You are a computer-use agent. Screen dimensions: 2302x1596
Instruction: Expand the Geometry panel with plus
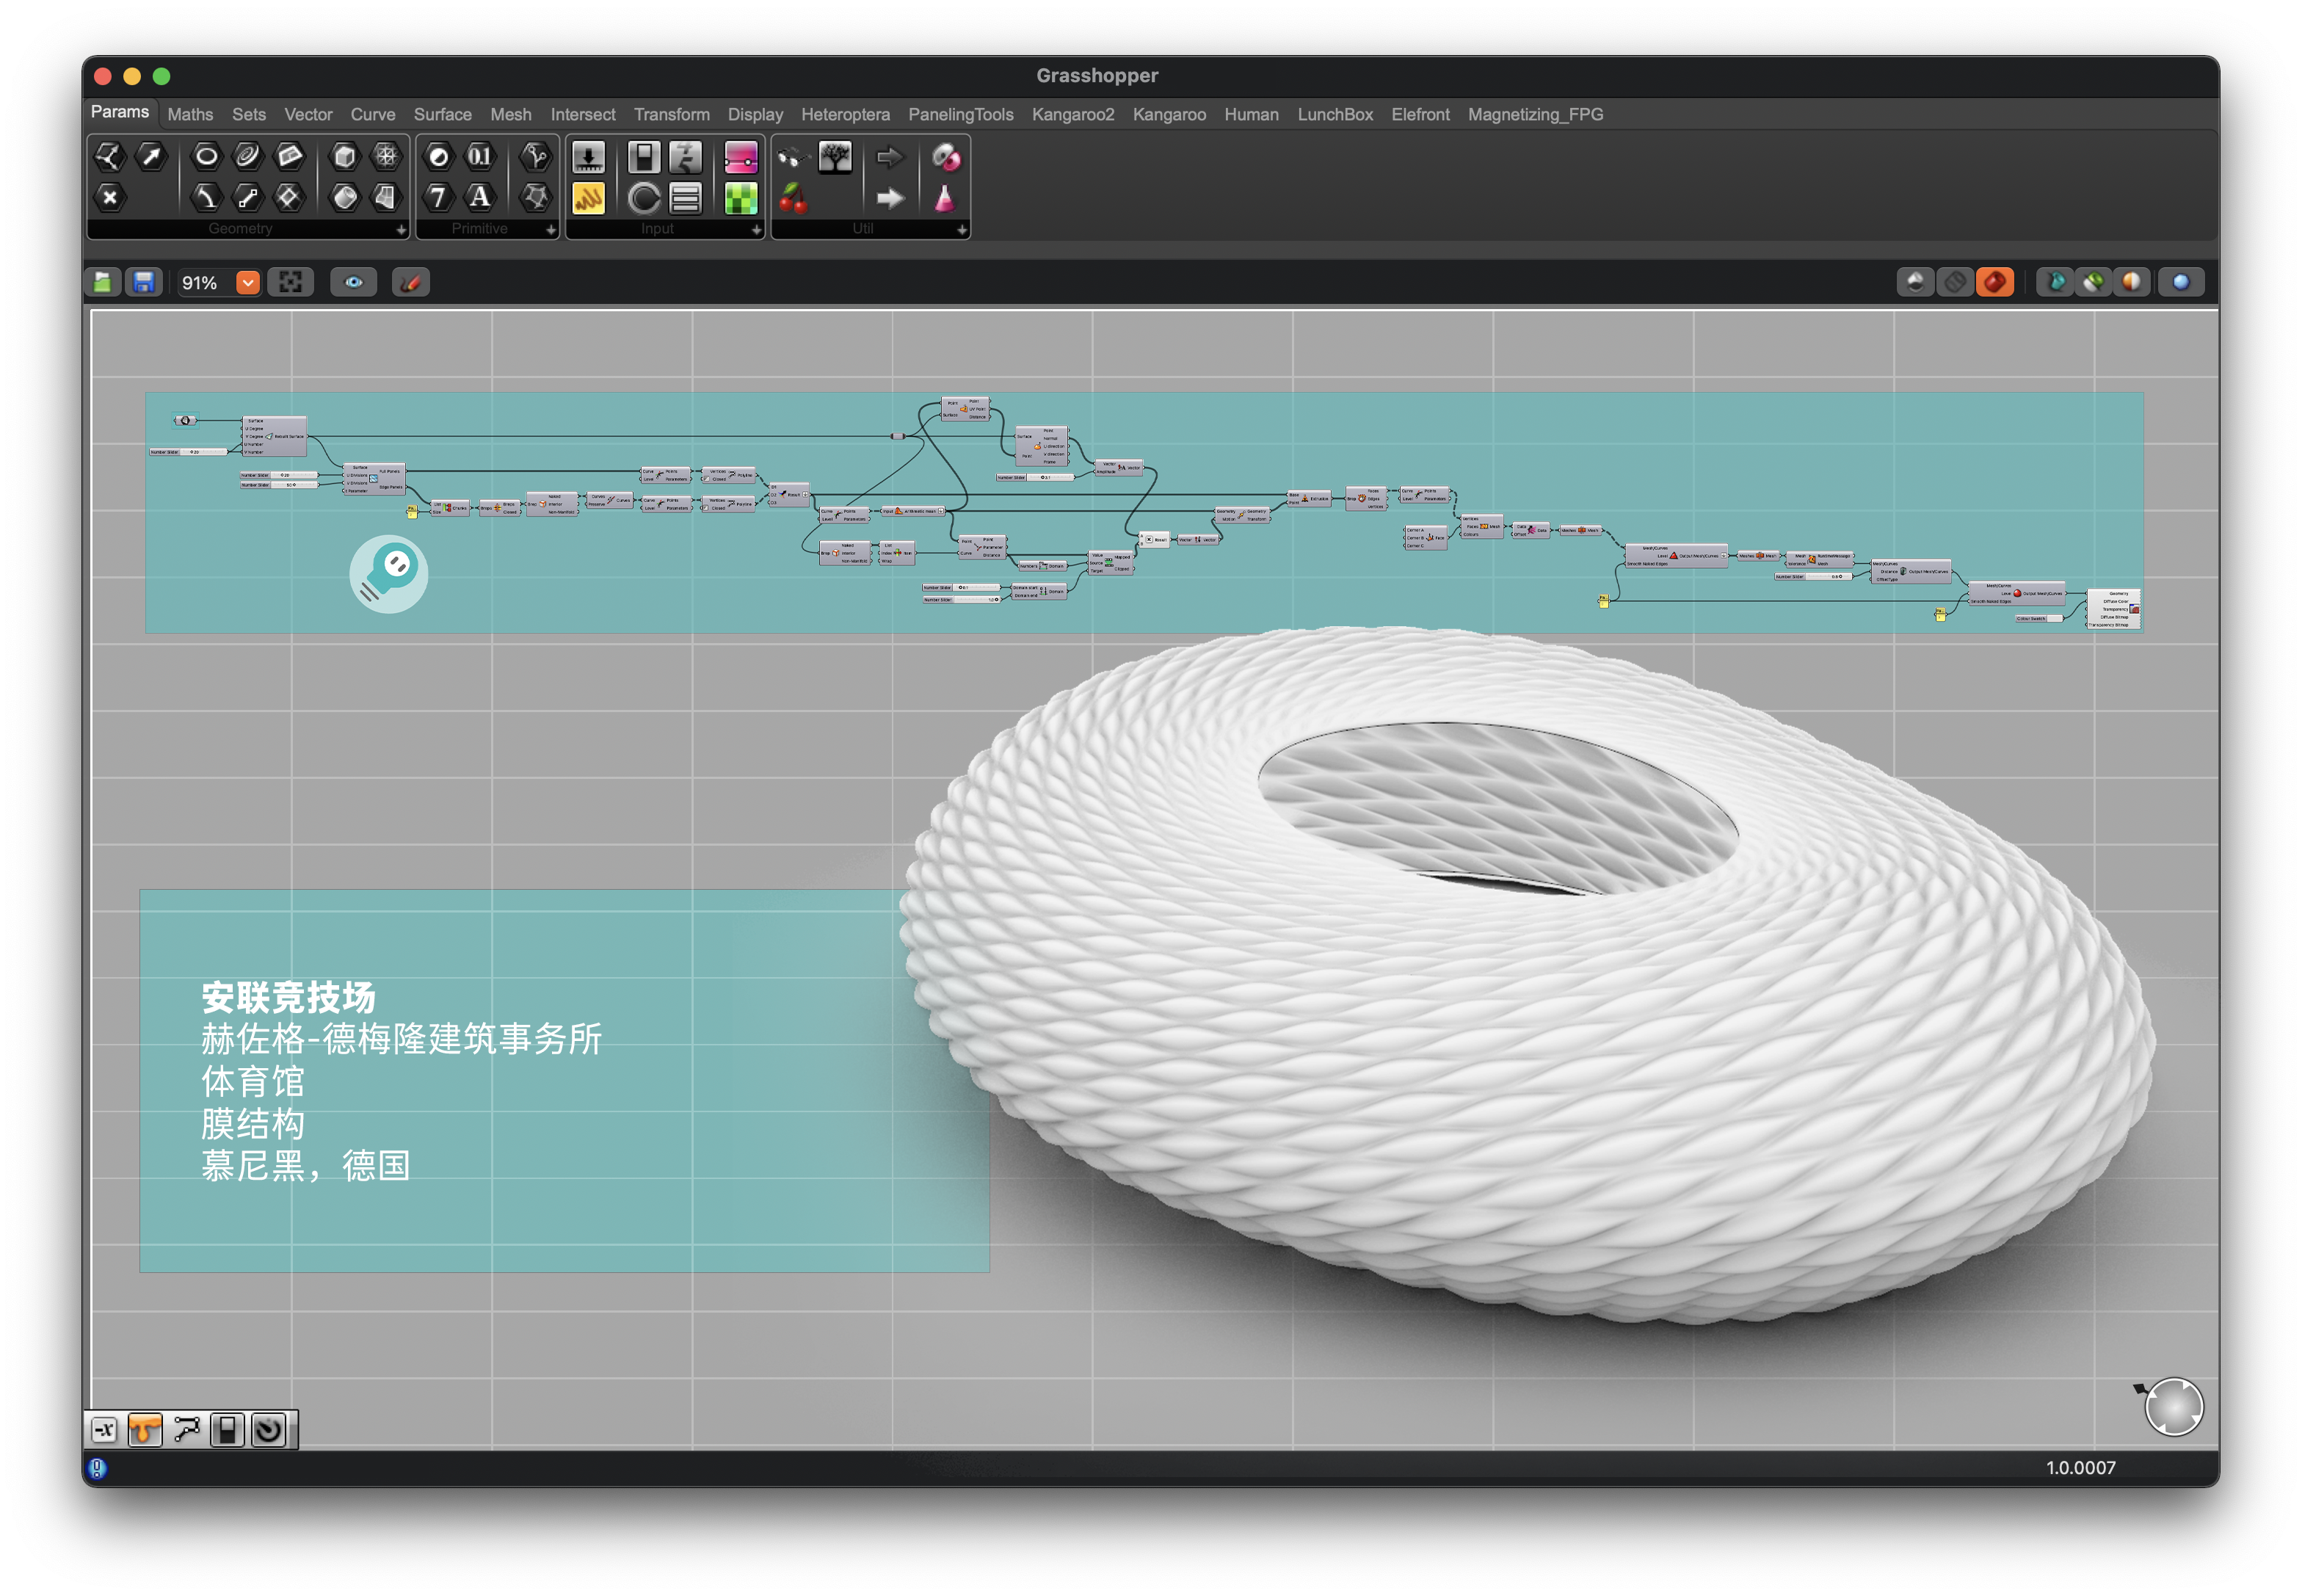point(401,230)
